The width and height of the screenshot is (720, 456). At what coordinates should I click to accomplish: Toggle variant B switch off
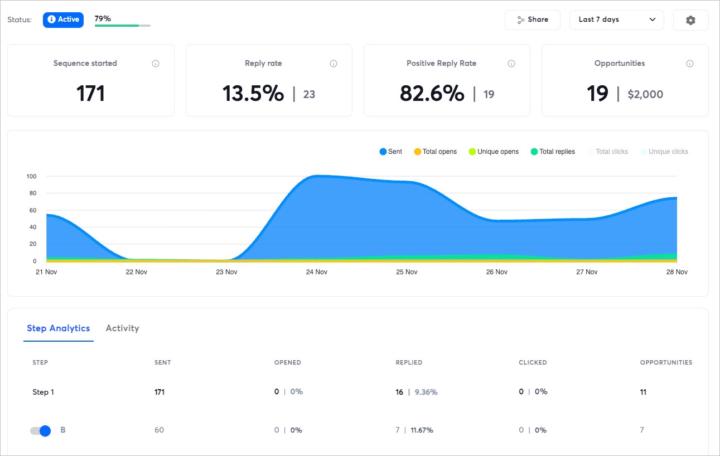coord(40,430)
